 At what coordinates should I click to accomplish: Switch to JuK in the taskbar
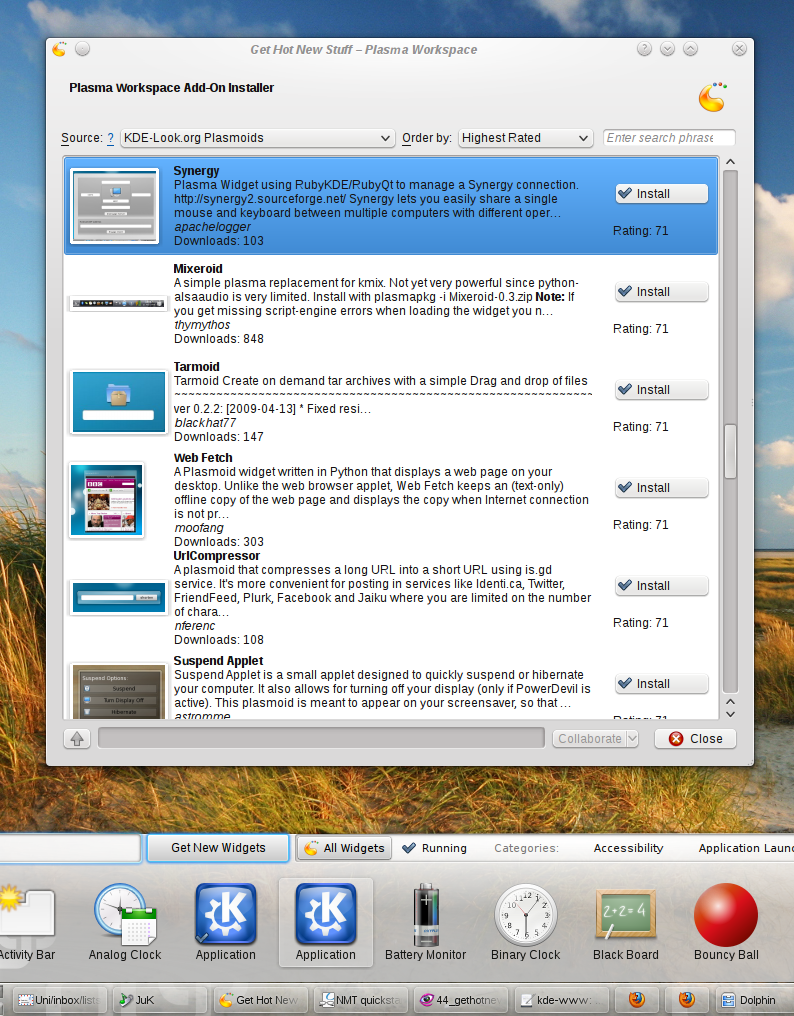click(159, 1000)
